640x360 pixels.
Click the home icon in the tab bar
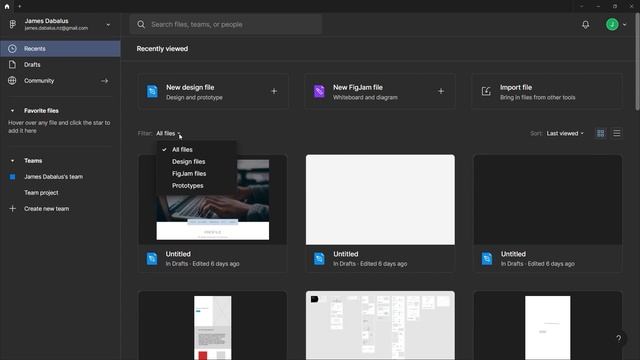(7, 6)
